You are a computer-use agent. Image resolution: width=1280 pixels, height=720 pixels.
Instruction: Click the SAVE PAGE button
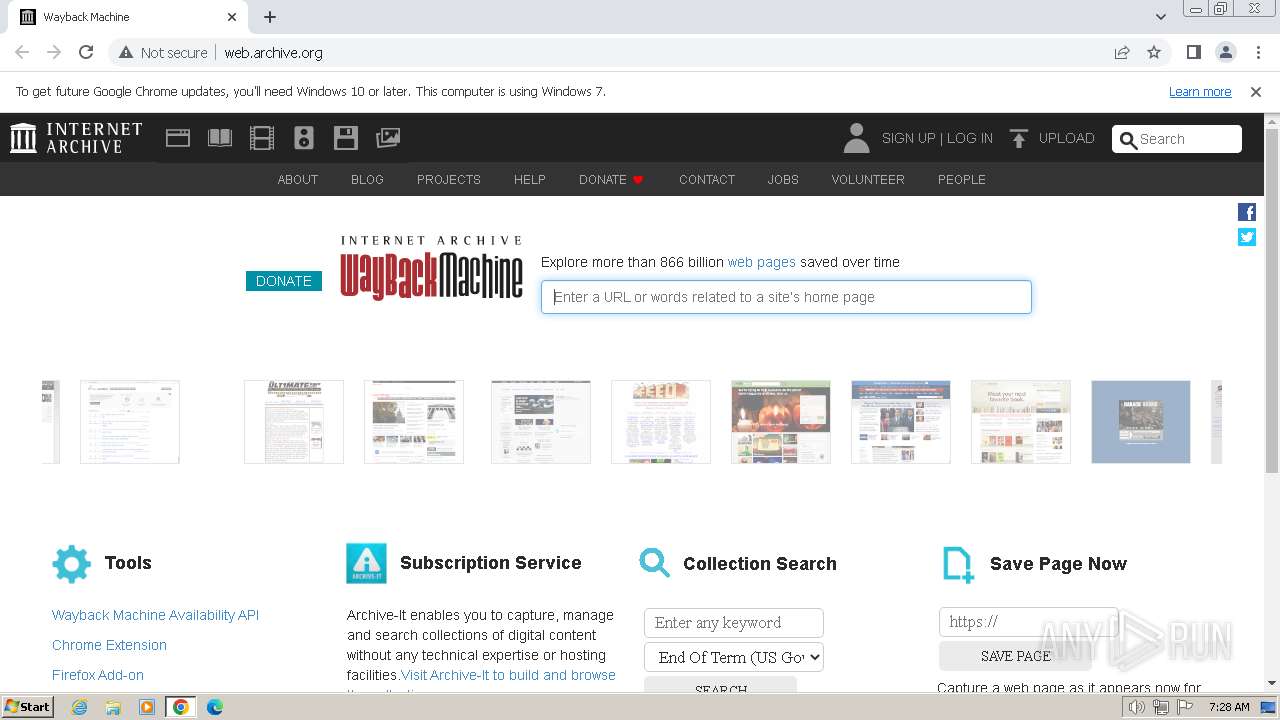point(1015,656)
